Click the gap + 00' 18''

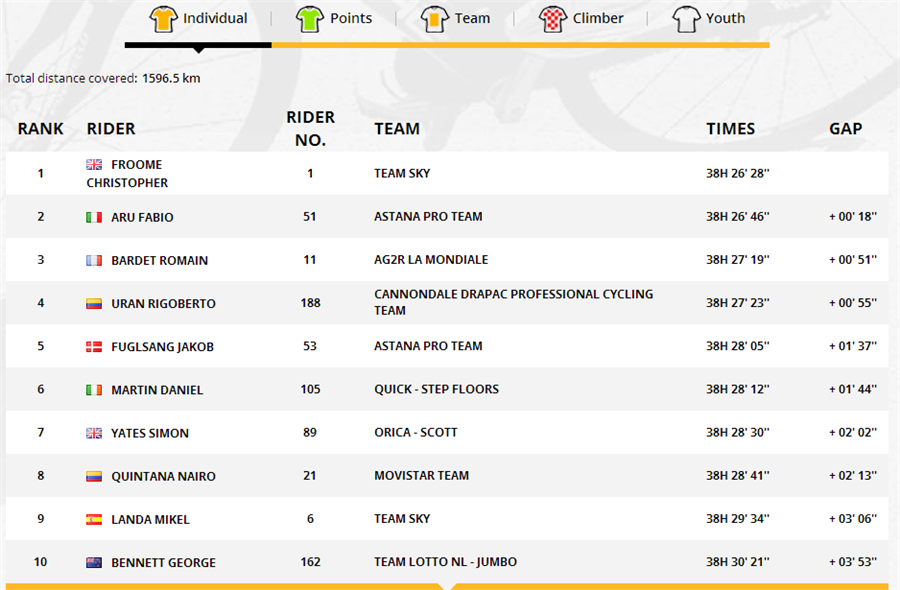coord(853,216)
